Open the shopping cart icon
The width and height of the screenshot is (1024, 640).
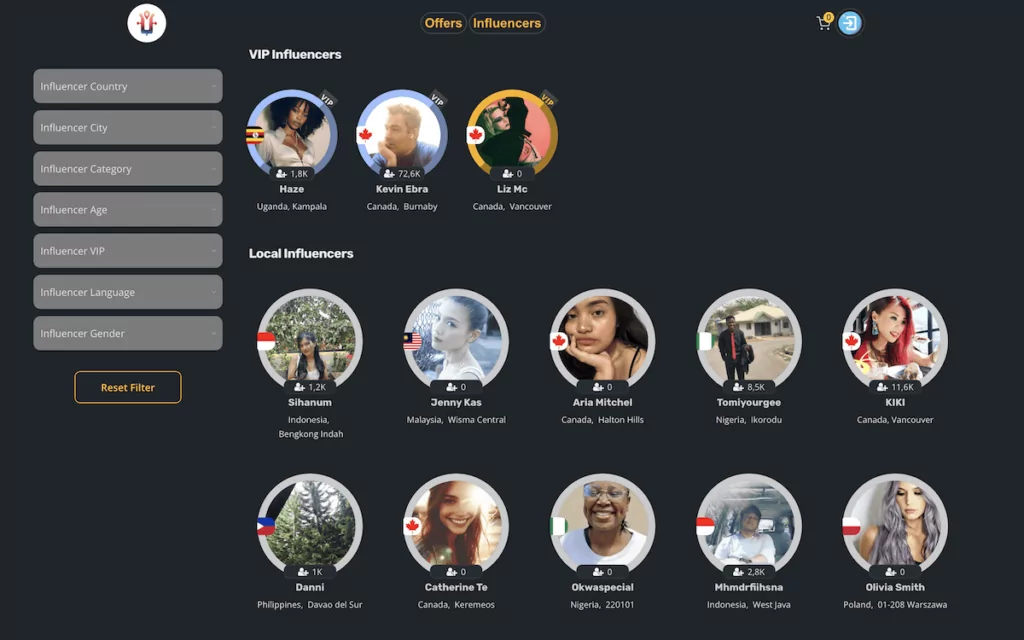pos(824,24)
